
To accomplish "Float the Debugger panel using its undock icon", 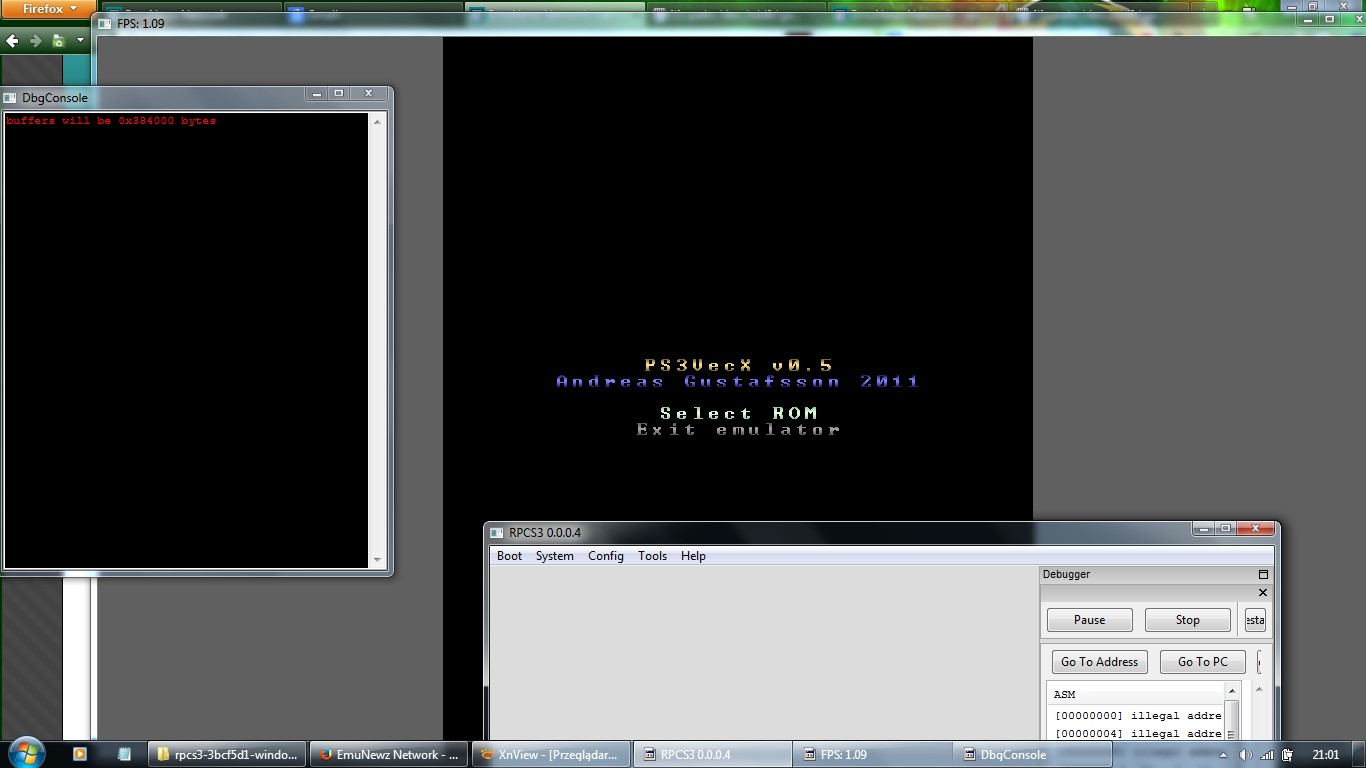I will point(1263,574).
